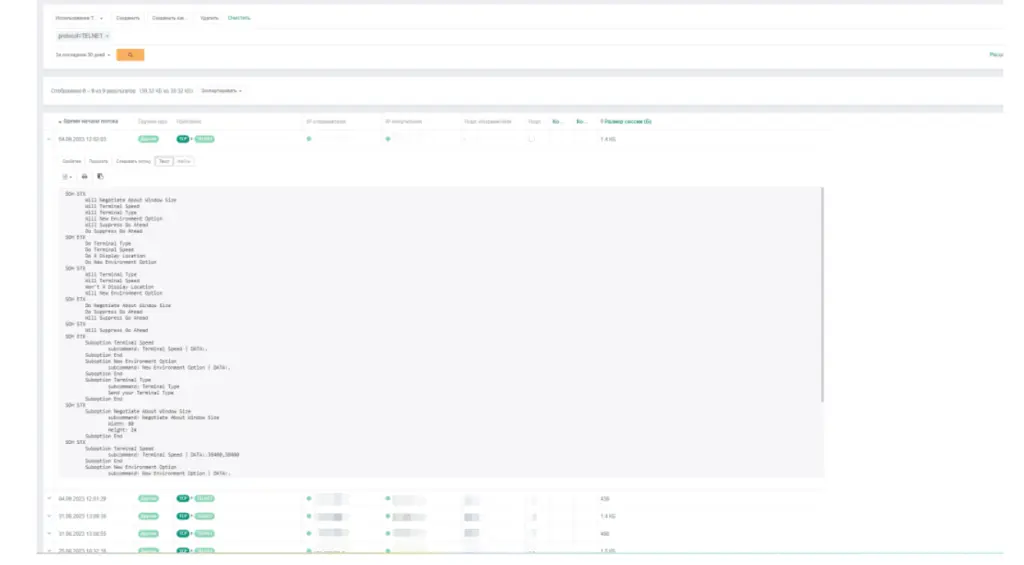Viewport: 1024px width, 565px height.
Task: Click the 'Height: 24' text line
Action: pos(122,430)
